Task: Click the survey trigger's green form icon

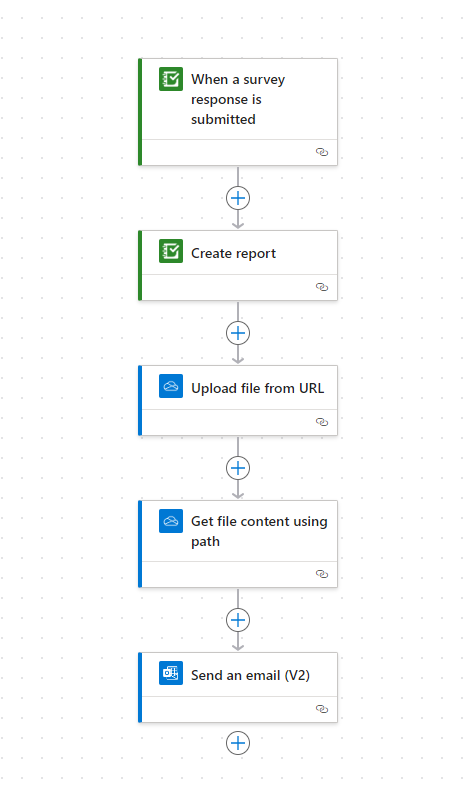Action: [171, 79]
